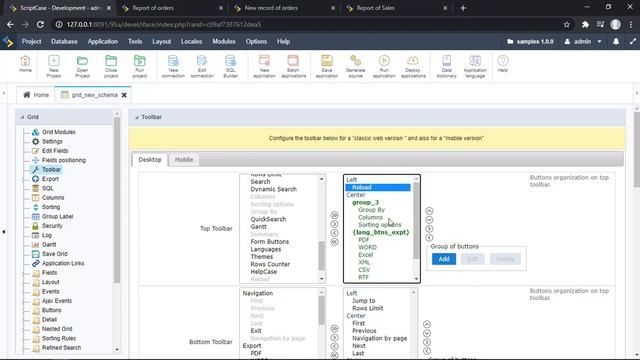
Task: Open Export in the Grid tree
Action: pyautogui.click(x=50, y=179)
